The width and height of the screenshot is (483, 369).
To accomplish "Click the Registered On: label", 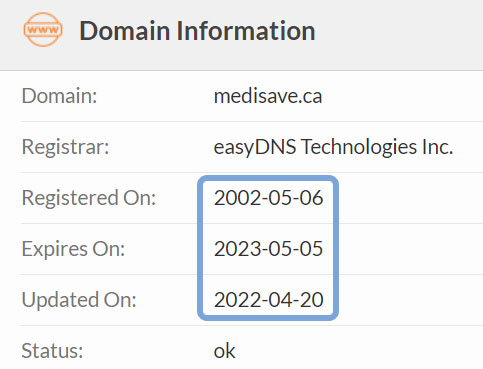I will click(x=89, y=198).
